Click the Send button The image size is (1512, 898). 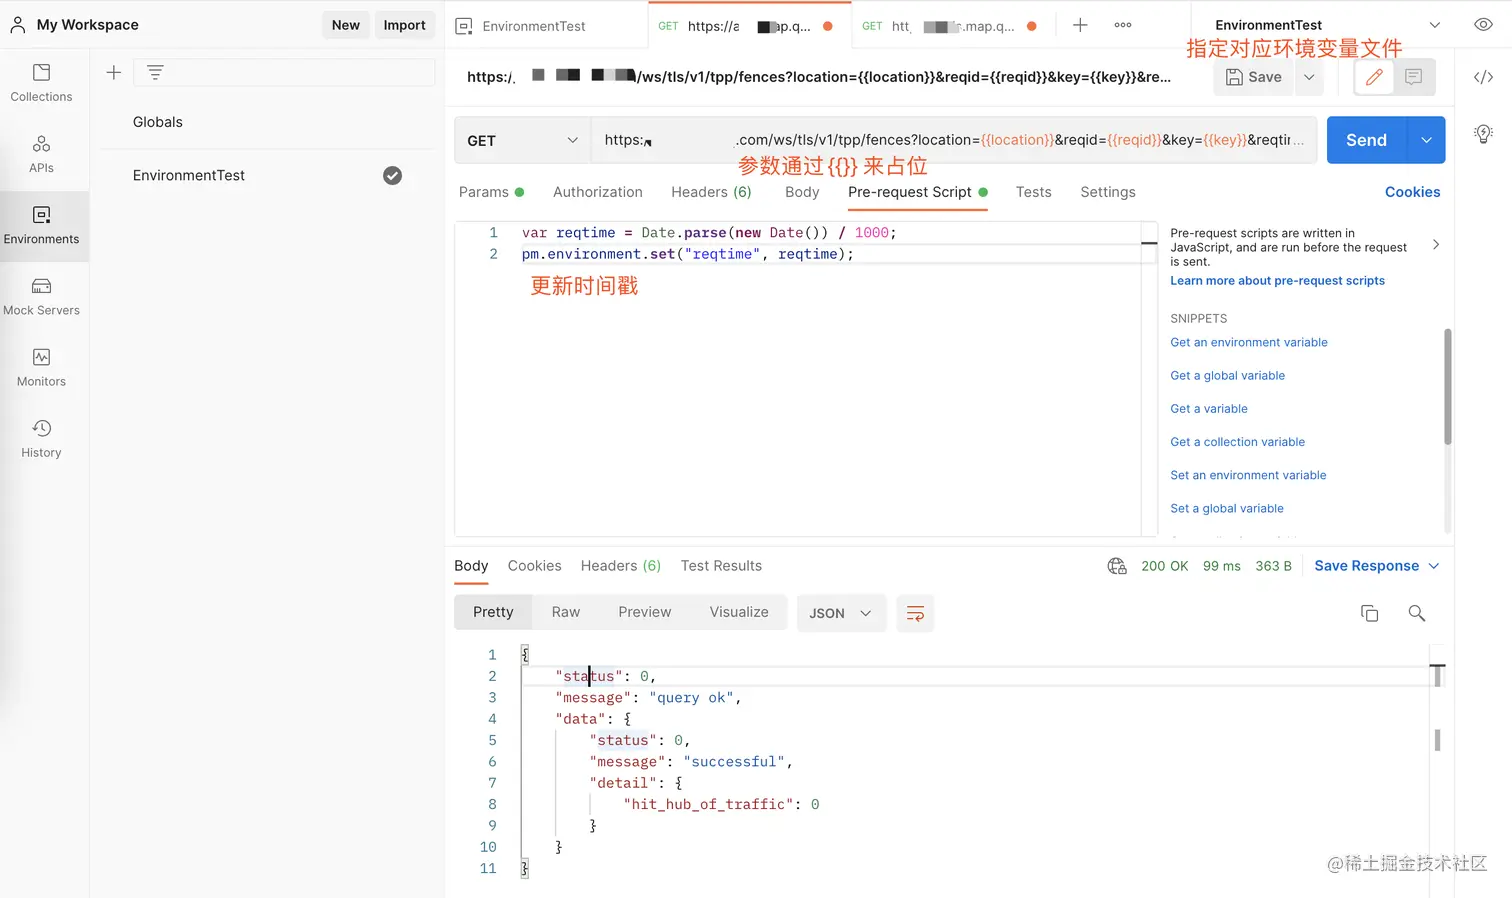point(1366,140)
